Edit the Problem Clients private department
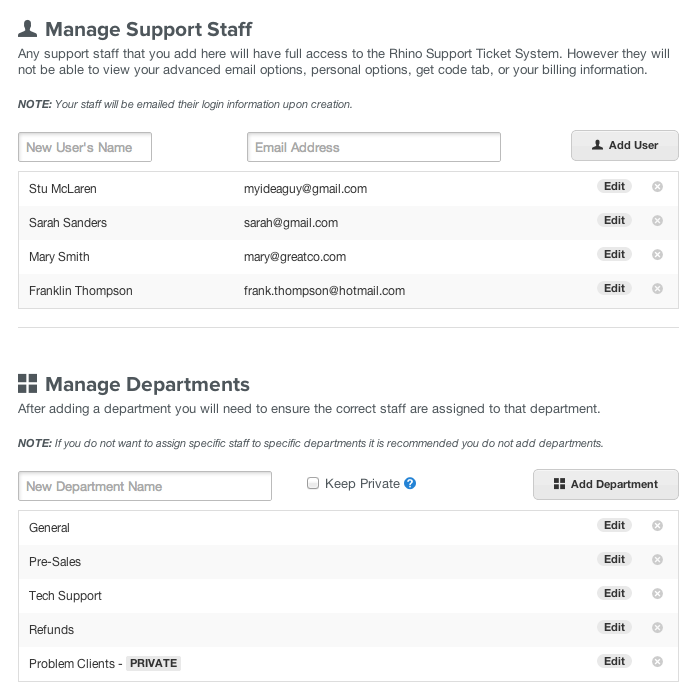Screen dimensions: 697x700 point(614,662)
